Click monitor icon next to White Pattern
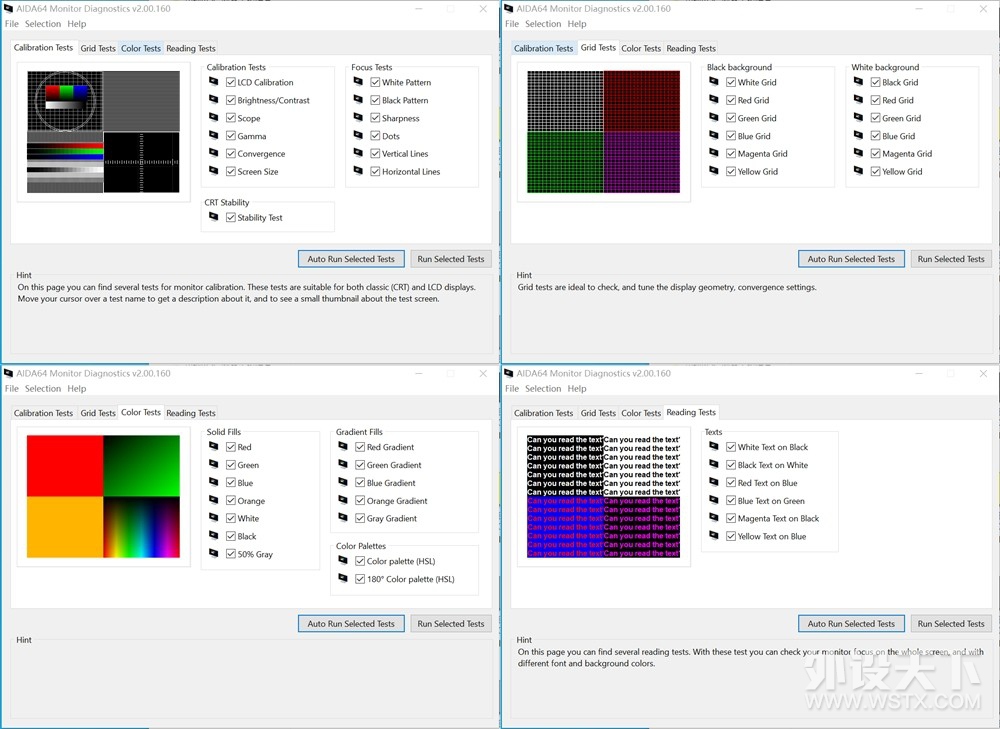 pos(358,82)
